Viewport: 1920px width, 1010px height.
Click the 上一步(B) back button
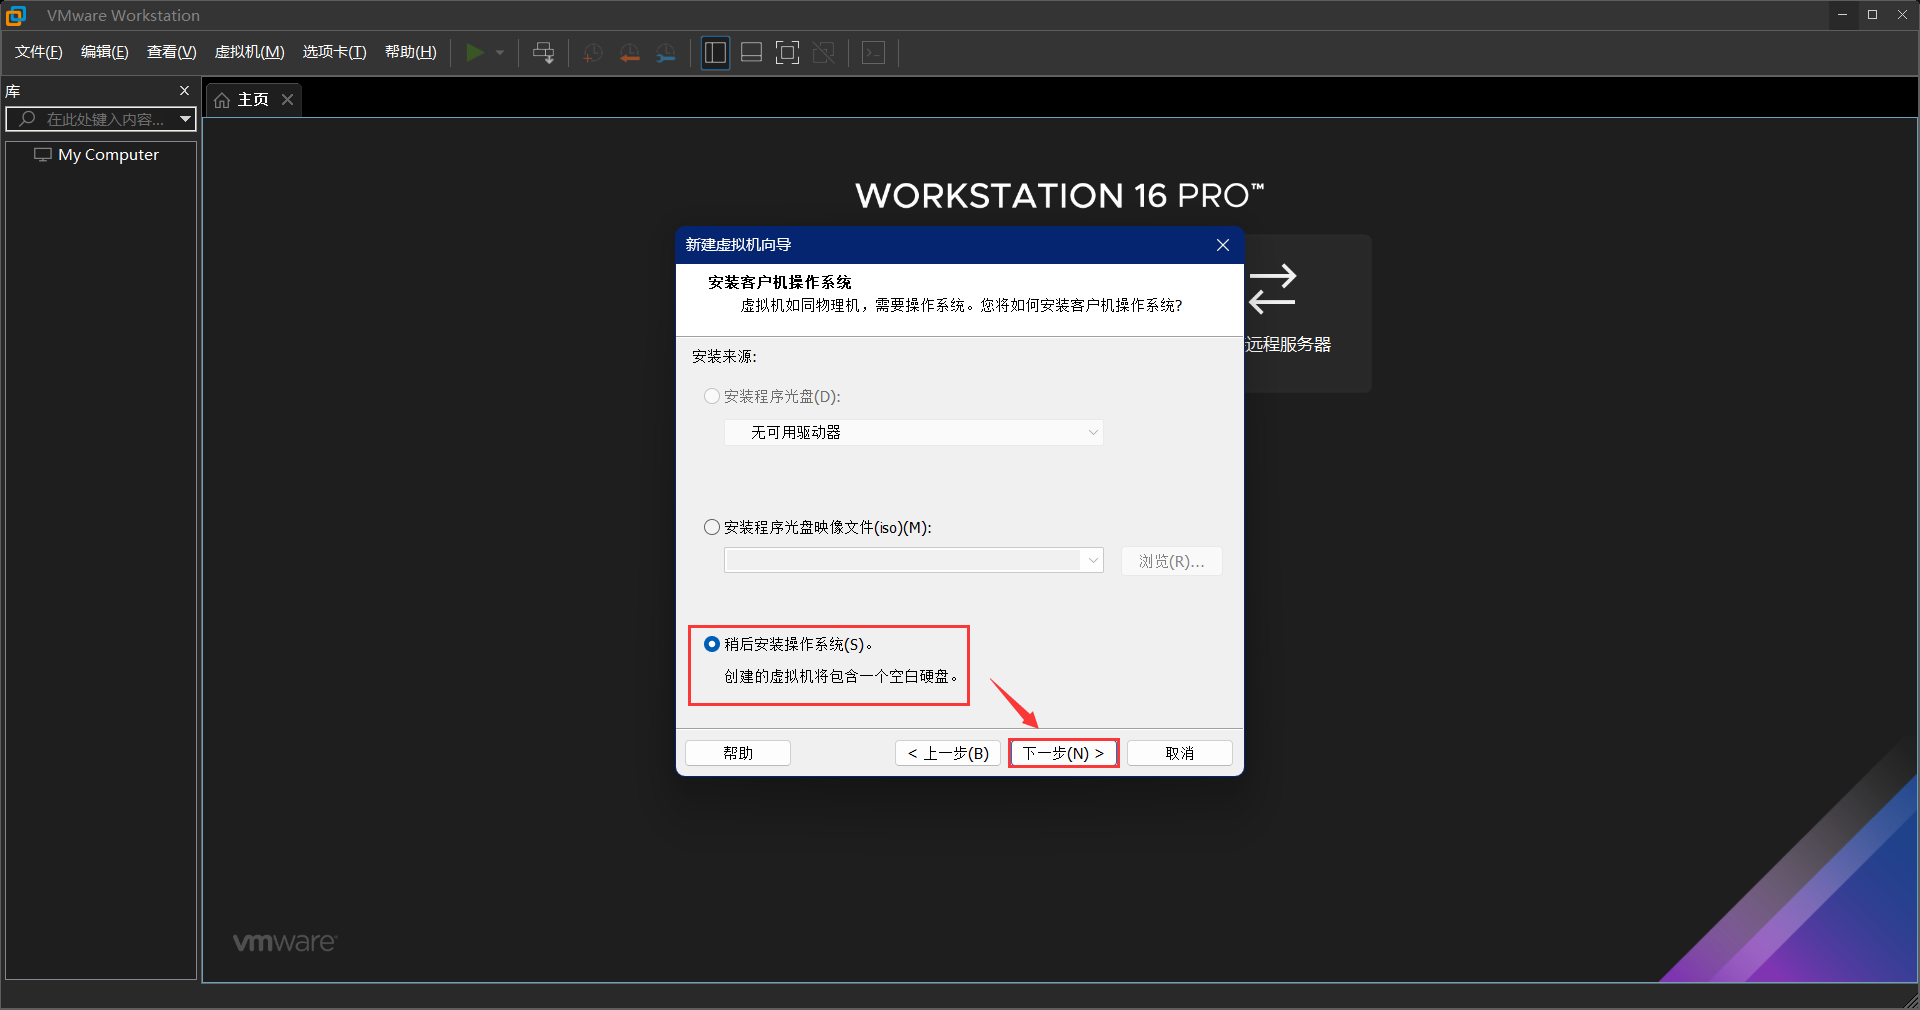point(948,753)
